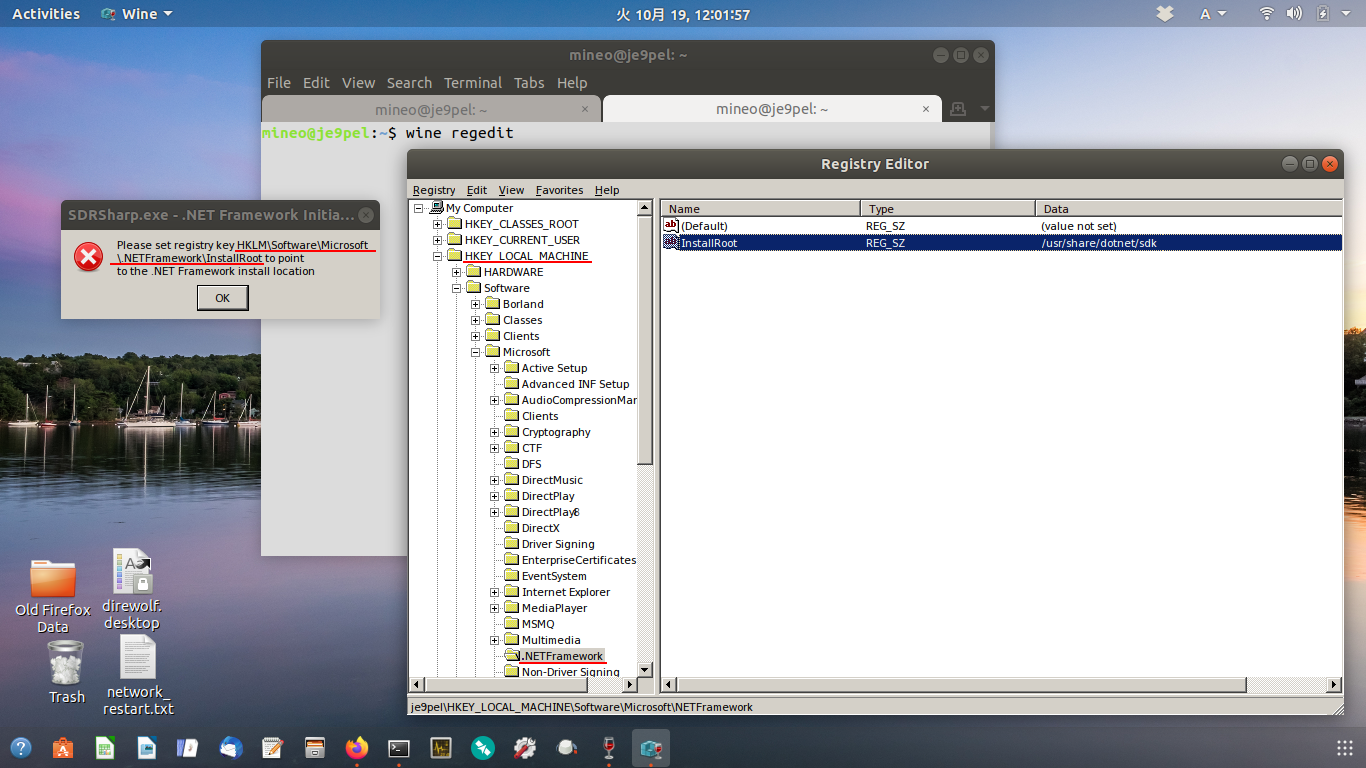
Task: Open the clock and calendar in top bar
Action: tap(683, 14)
